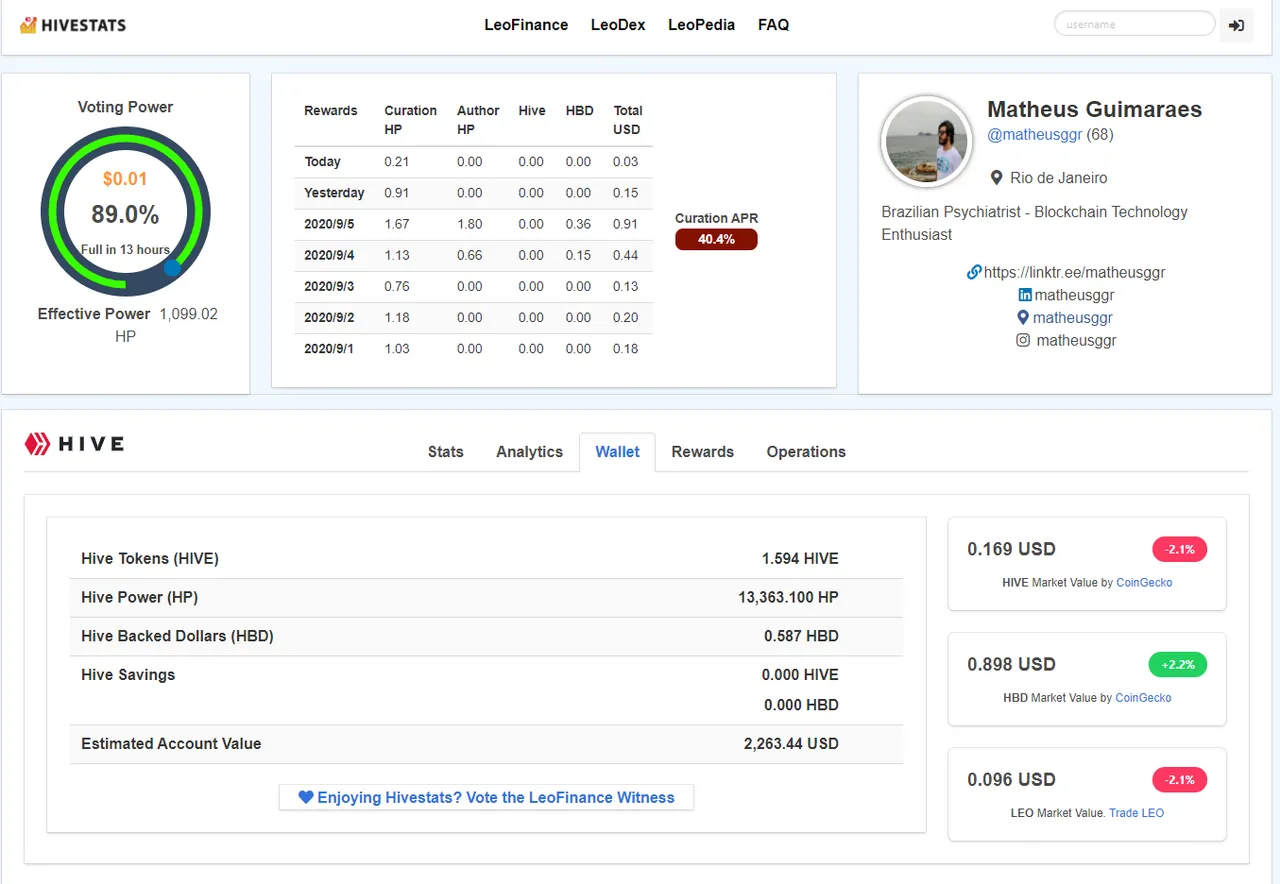Click the +2.2% badge on HBD price card
This screenshot has width=1280, height=884.
pos(1180,664)
